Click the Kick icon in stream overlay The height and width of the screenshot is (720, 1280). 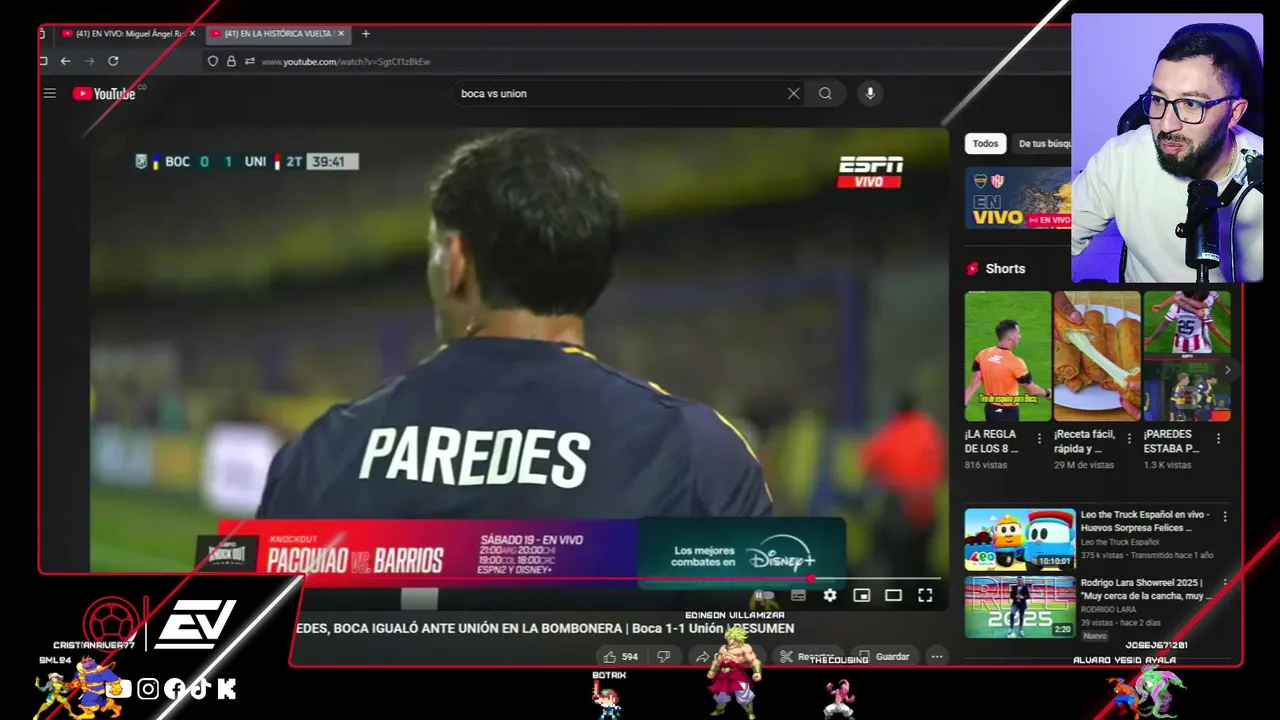226,688
